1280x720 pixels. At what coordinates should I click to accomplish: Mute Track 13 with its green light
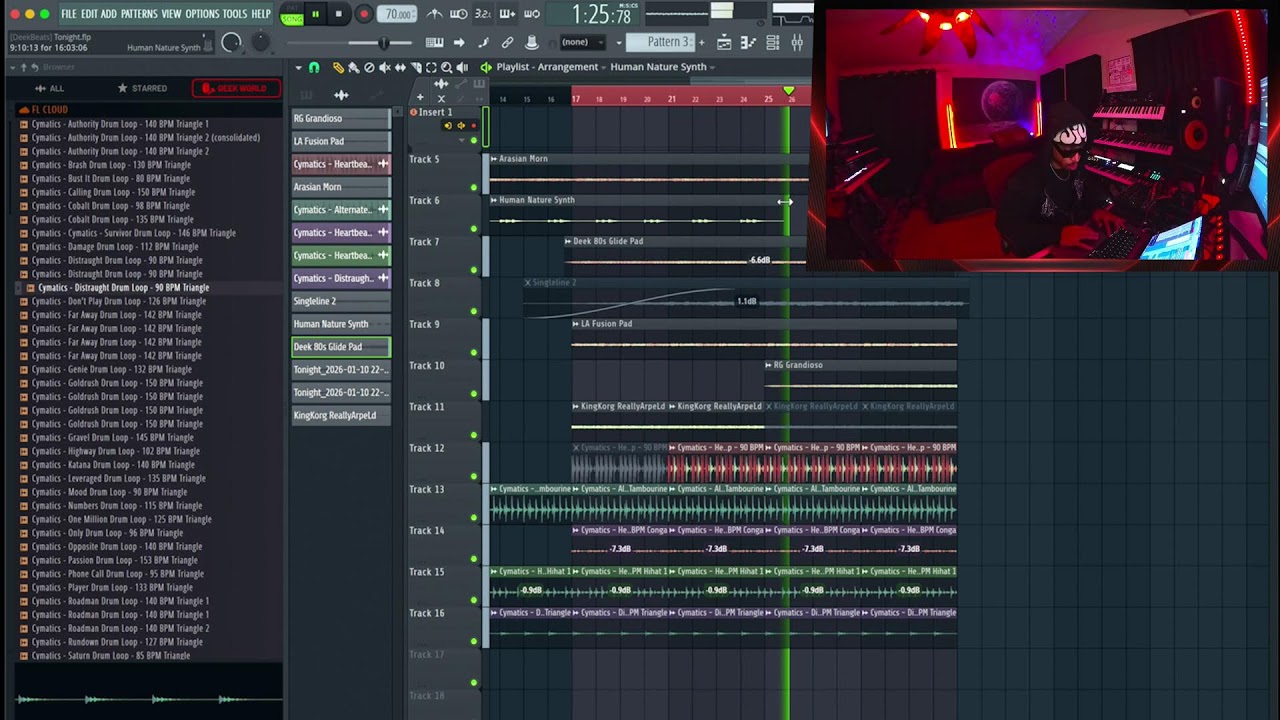click(474, 517)
